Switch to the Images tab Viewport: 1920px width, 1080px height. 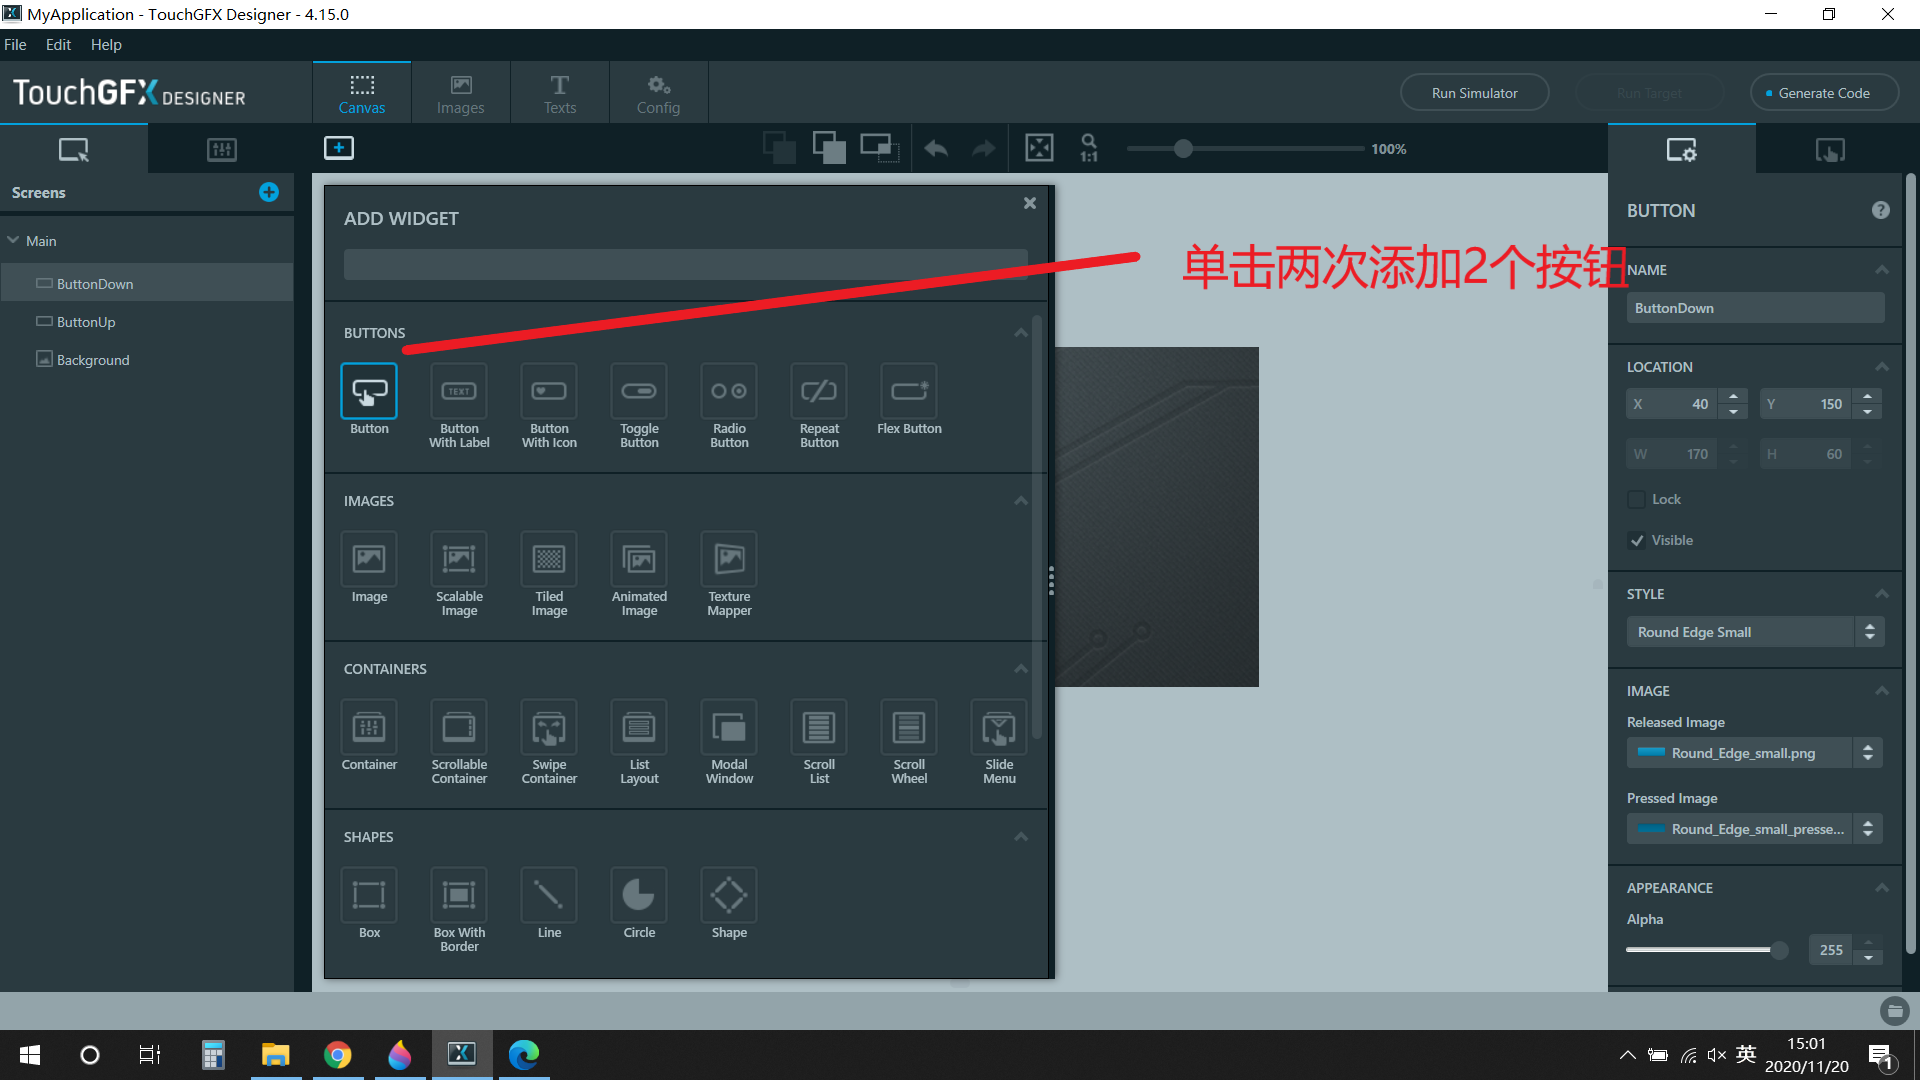(460, 93)
